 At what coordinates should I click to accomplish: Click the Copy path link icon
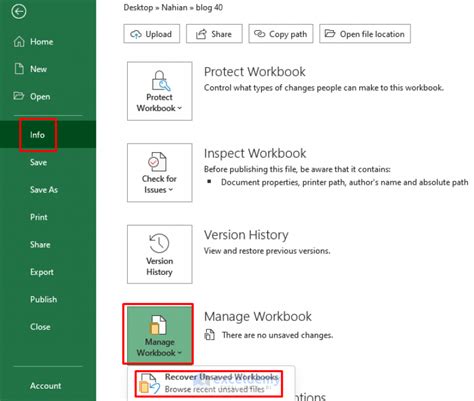click(260, 34)
